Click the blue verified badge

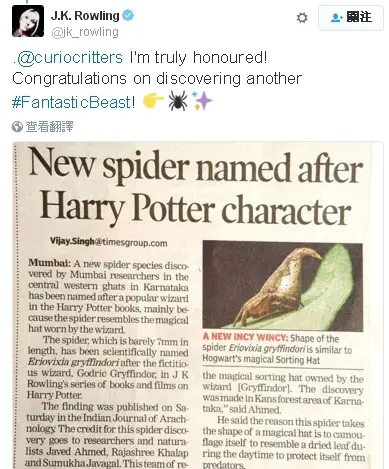tap(128, 15)
